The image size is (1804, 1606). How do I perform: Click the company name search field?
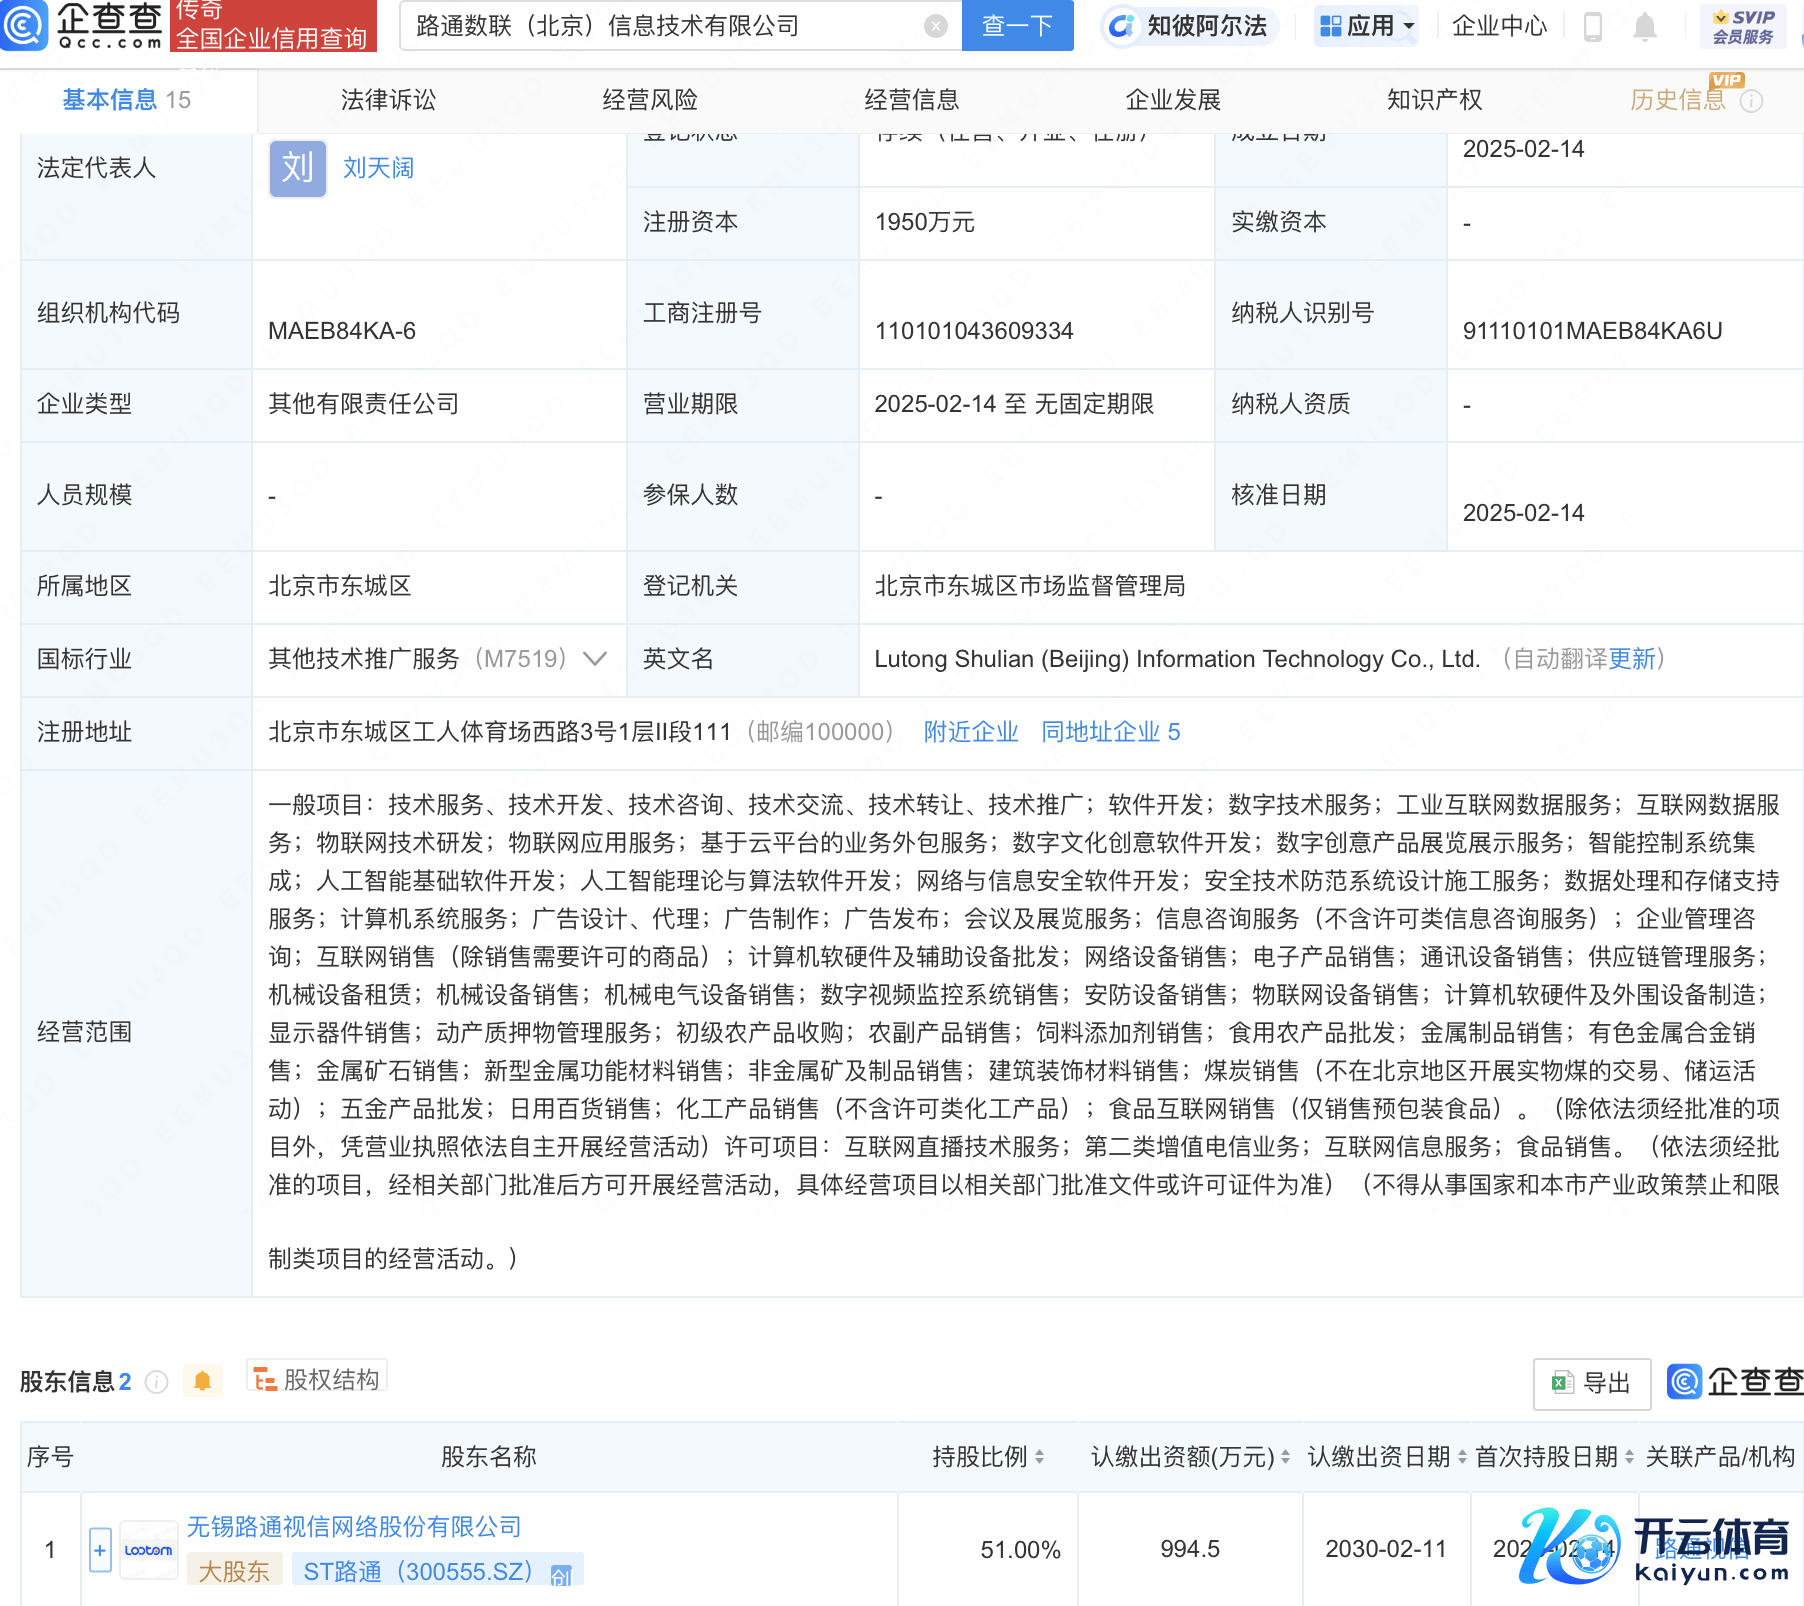point(660,26)
